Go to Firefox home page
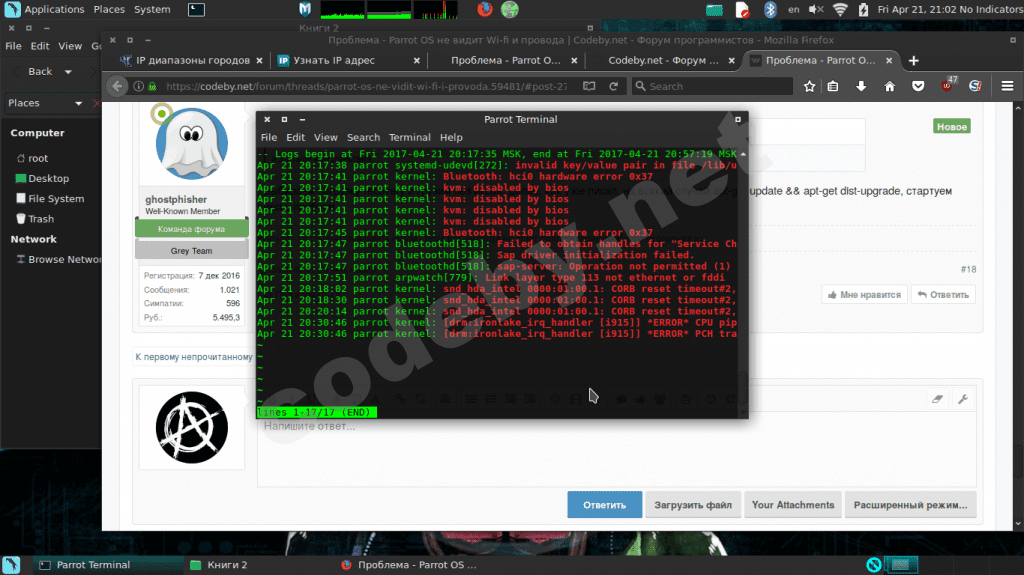 coord(889,86)
